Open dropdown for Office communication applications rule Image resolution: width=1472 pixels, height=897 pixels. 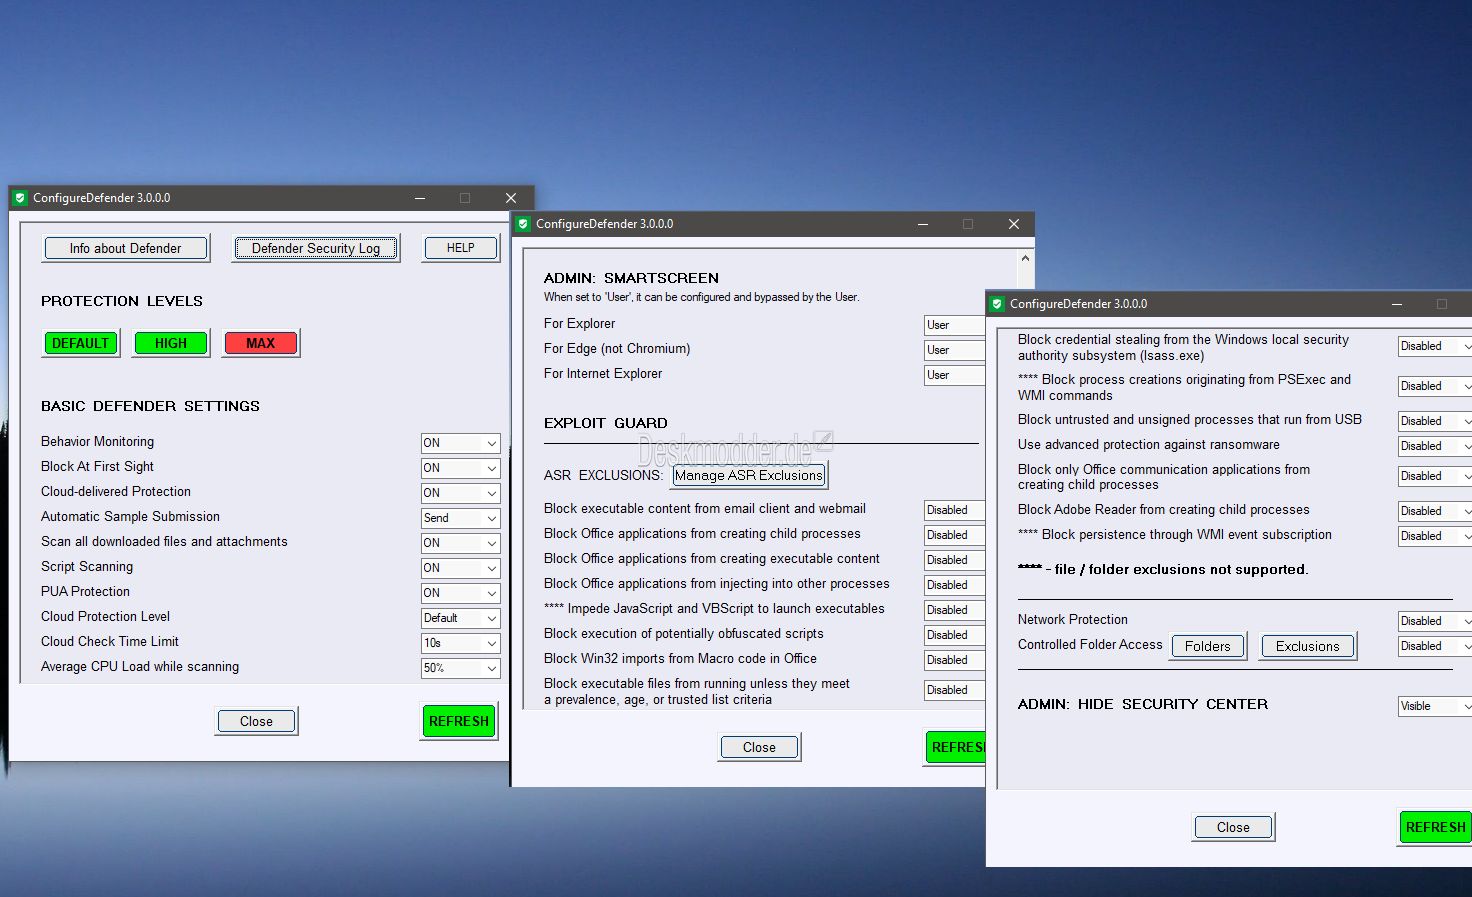point(1435,476)
